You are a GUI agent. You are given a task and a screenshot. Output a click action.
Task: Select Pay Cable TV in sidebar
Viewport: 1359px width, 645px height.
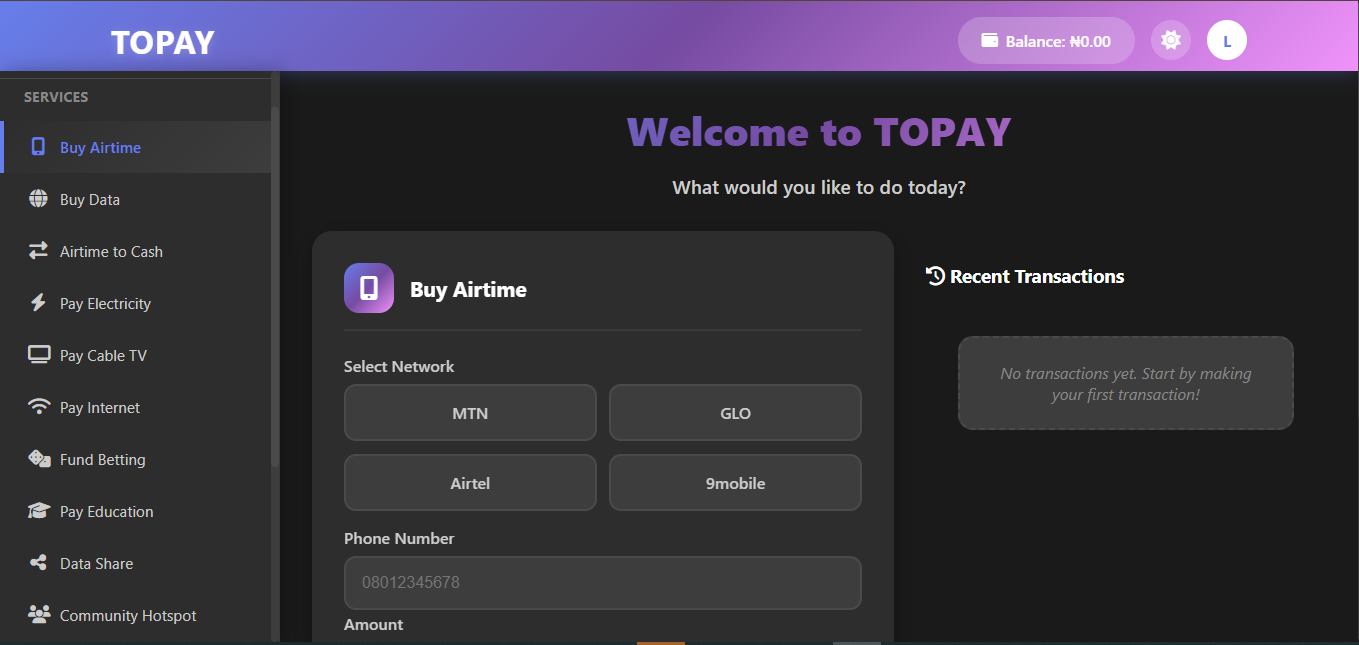[136, 355]
